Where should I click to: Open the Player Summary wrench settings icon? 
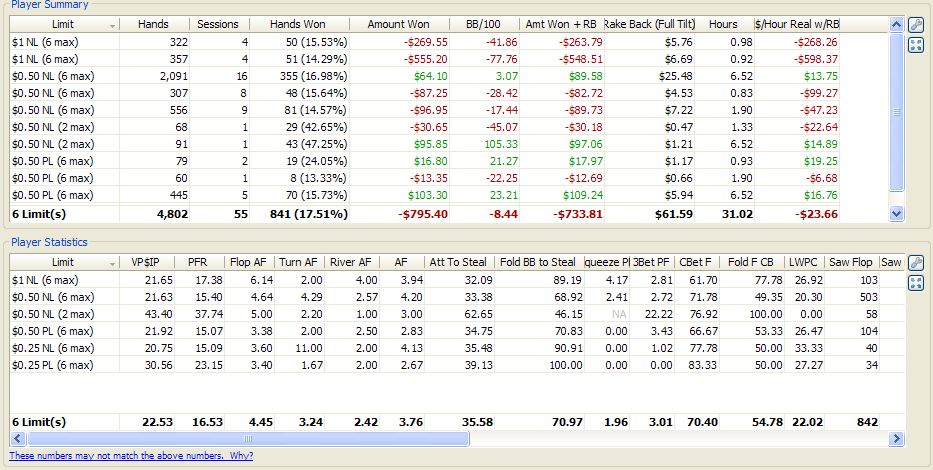916,25
